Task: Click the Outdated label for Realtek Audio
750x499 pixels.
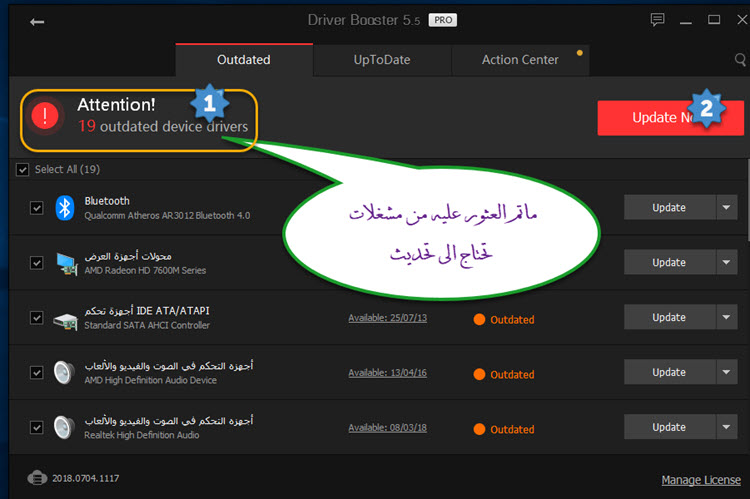Action: click(512, 429)
